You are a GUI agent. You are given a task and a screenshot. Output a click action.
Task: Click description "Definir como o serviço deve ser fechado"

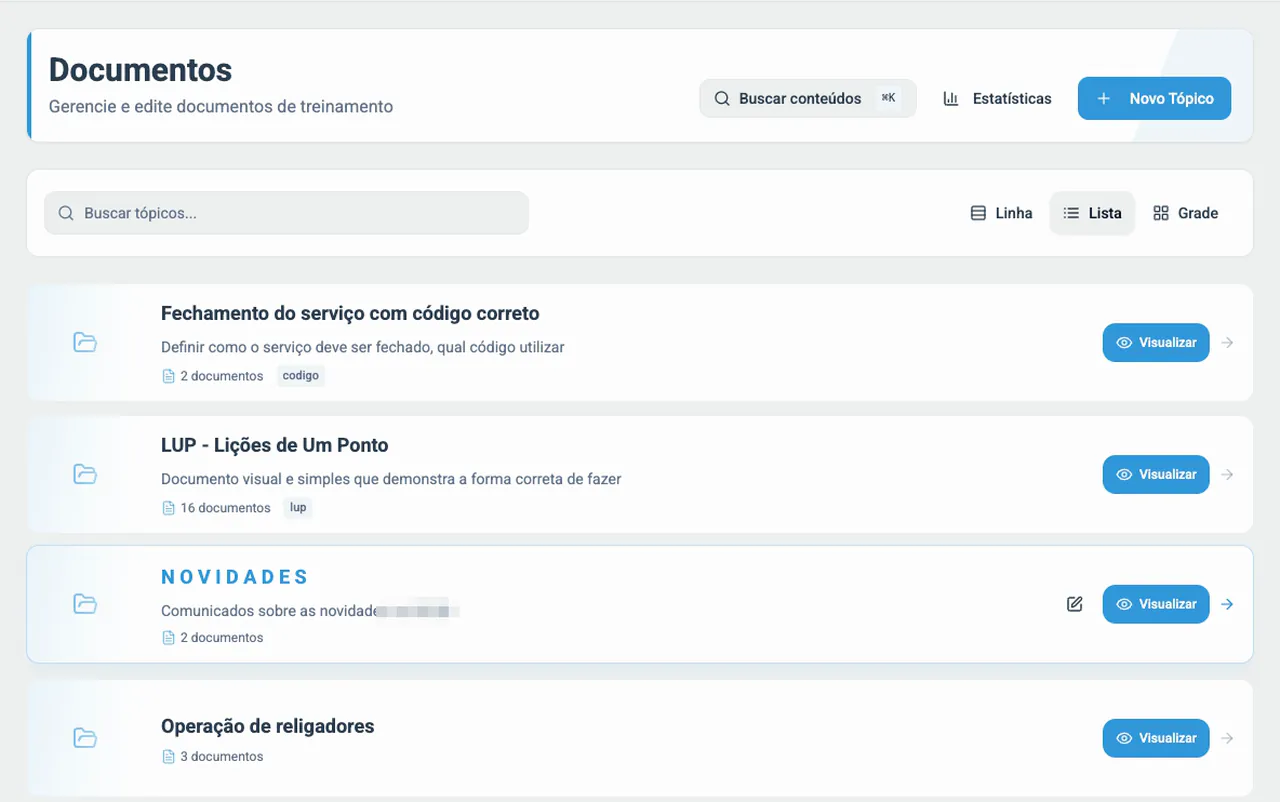coord(363,347)
